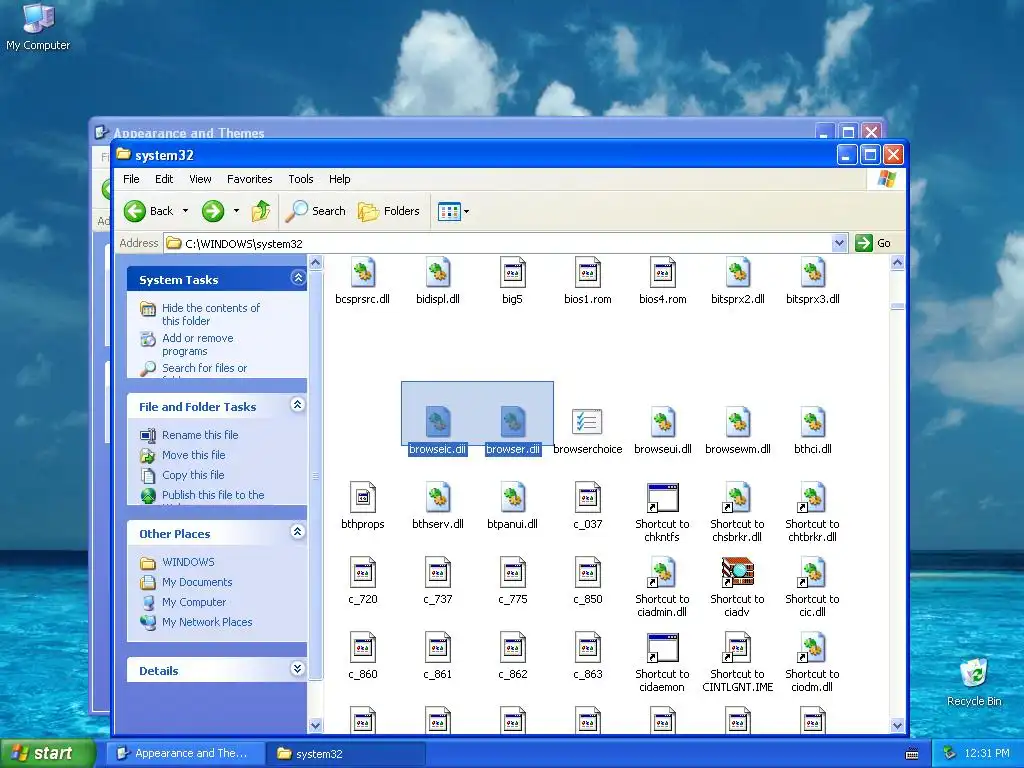Toggle the Folders pane button
The width and height of the screenshot is (1024, 768).
pos(389,211)
